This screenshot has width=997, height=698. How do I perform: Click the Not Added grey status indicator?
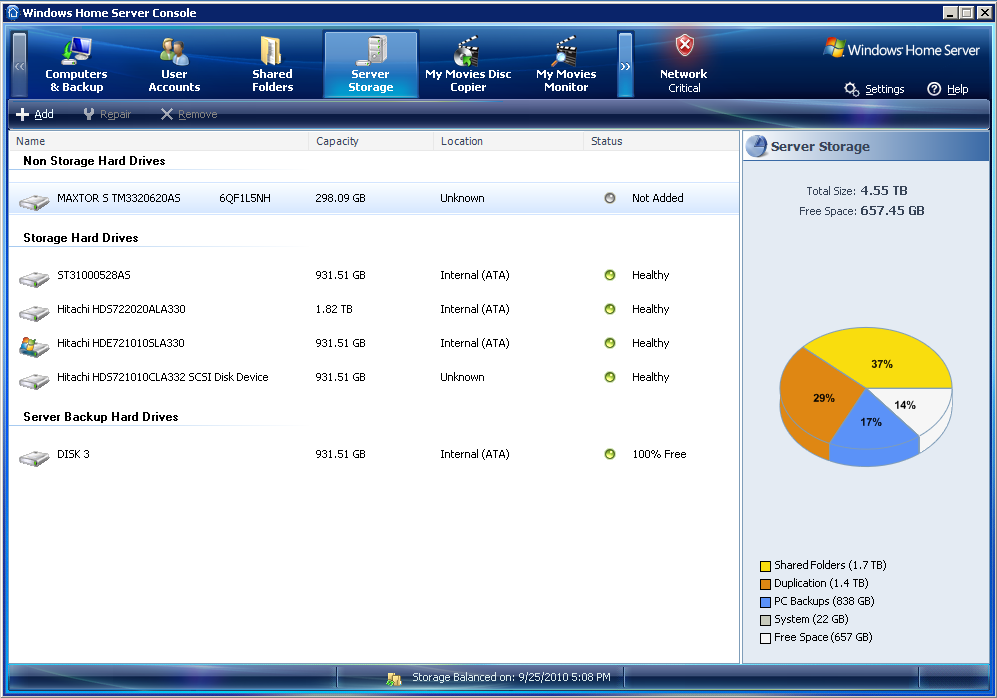coord(610,198)
